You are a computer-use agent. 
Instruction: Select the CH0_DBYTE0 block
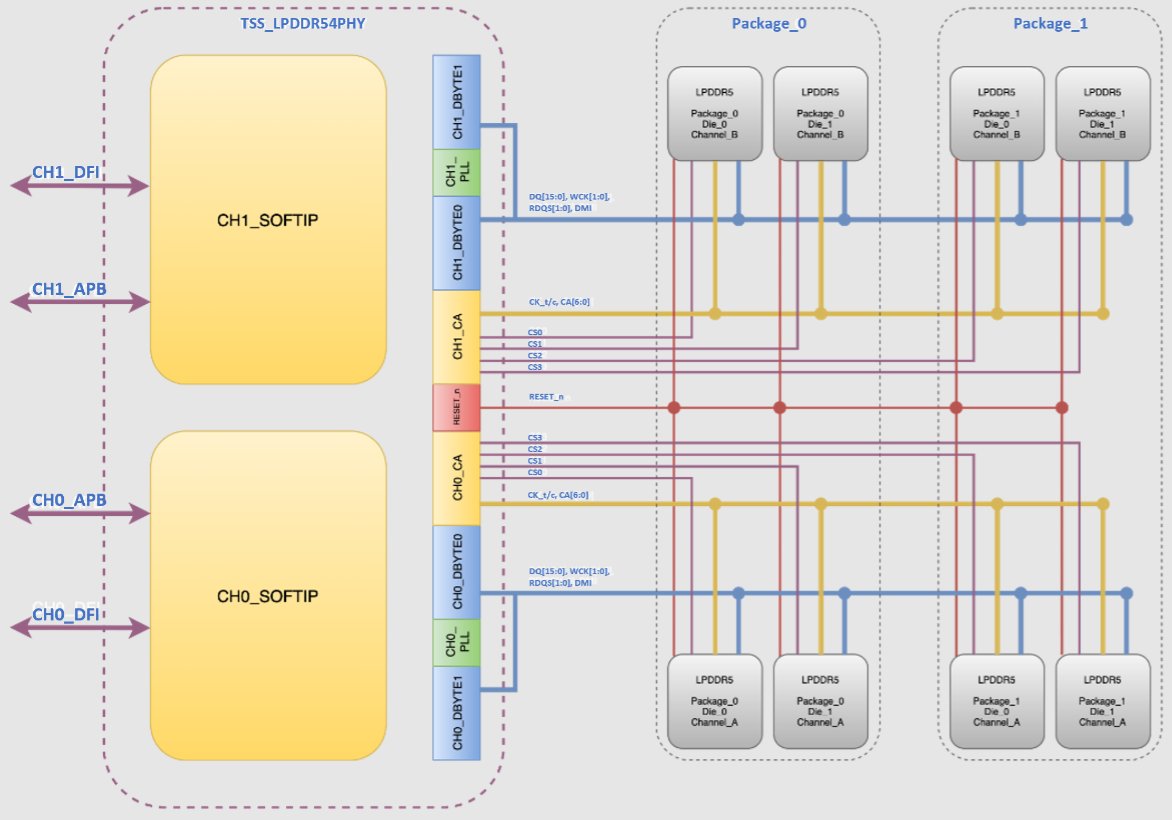point(457,572)
